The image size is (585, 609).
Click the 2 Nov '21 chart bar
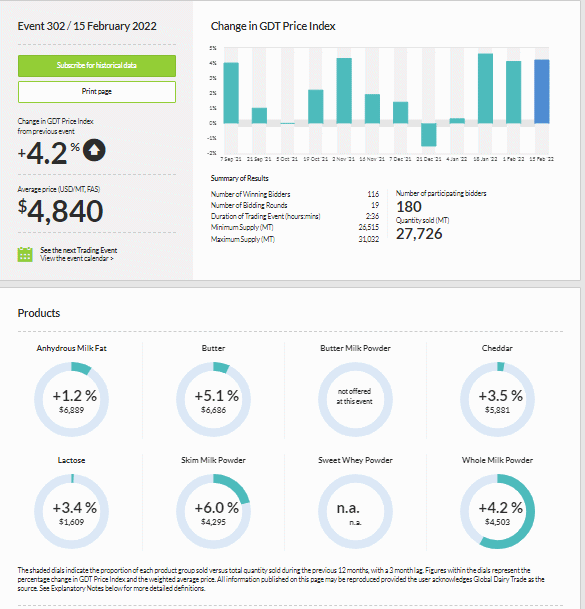point(344,90)
